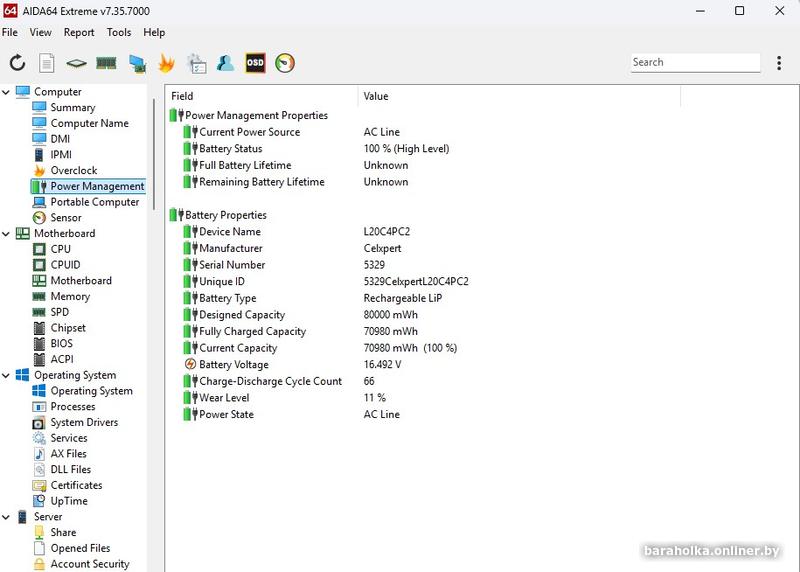Open the Help menu
The image size is (800, 572).
click(x=154, y=32)
